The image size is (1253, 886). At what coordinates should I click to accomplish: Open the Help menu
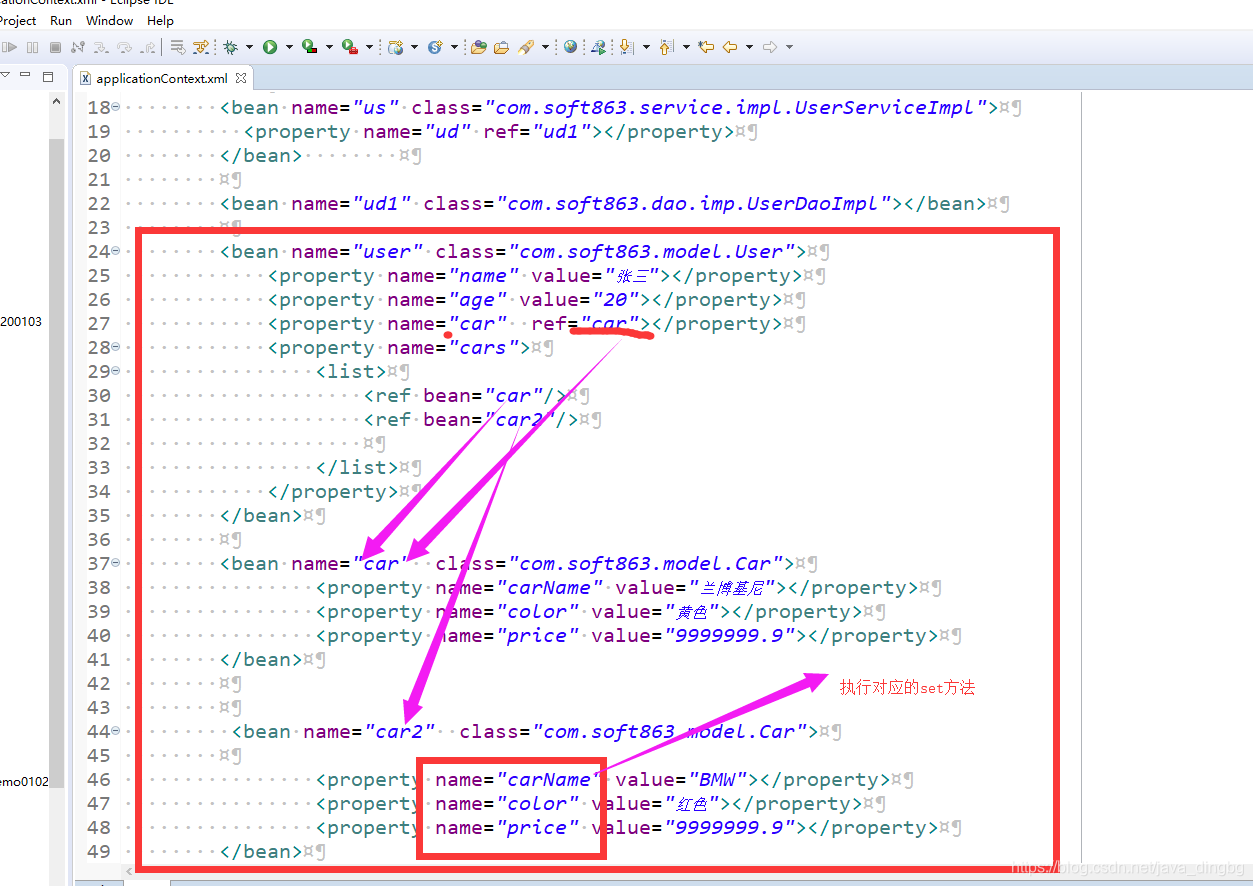[160, 20]
